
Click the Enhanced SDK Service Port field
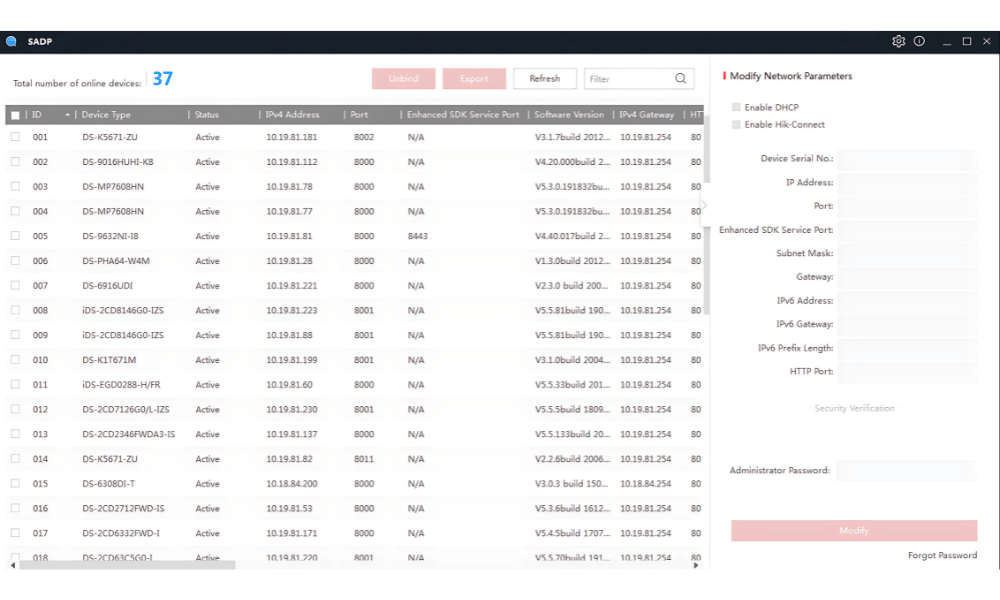tap(908, 230)
